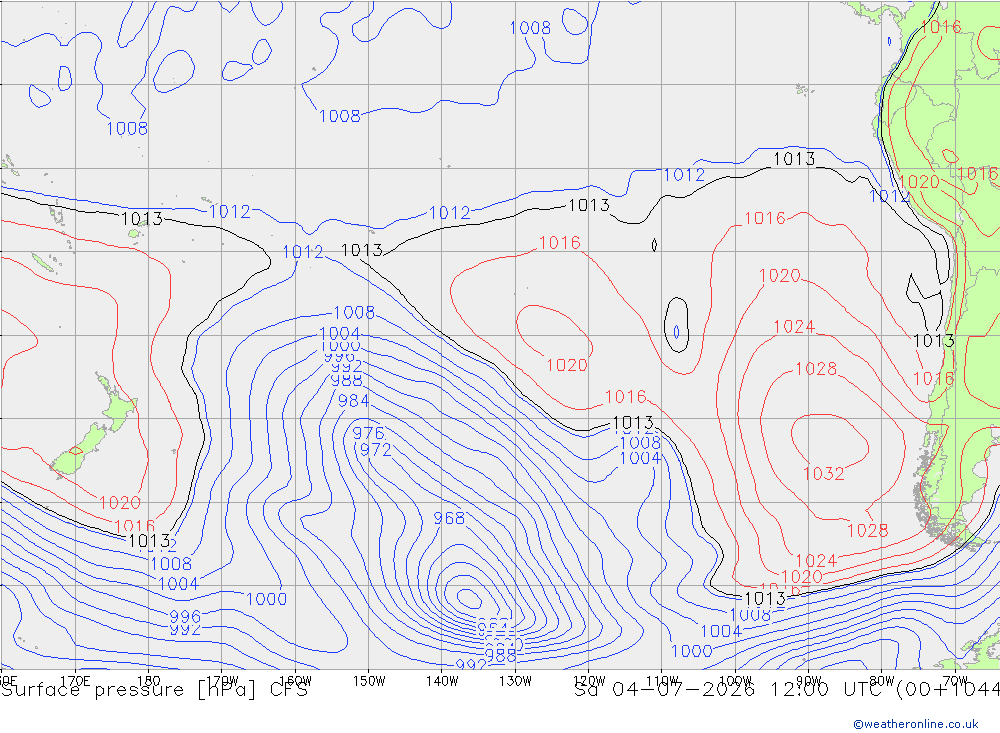Click the 110W longitude axis label

click(x=662, y=681)
